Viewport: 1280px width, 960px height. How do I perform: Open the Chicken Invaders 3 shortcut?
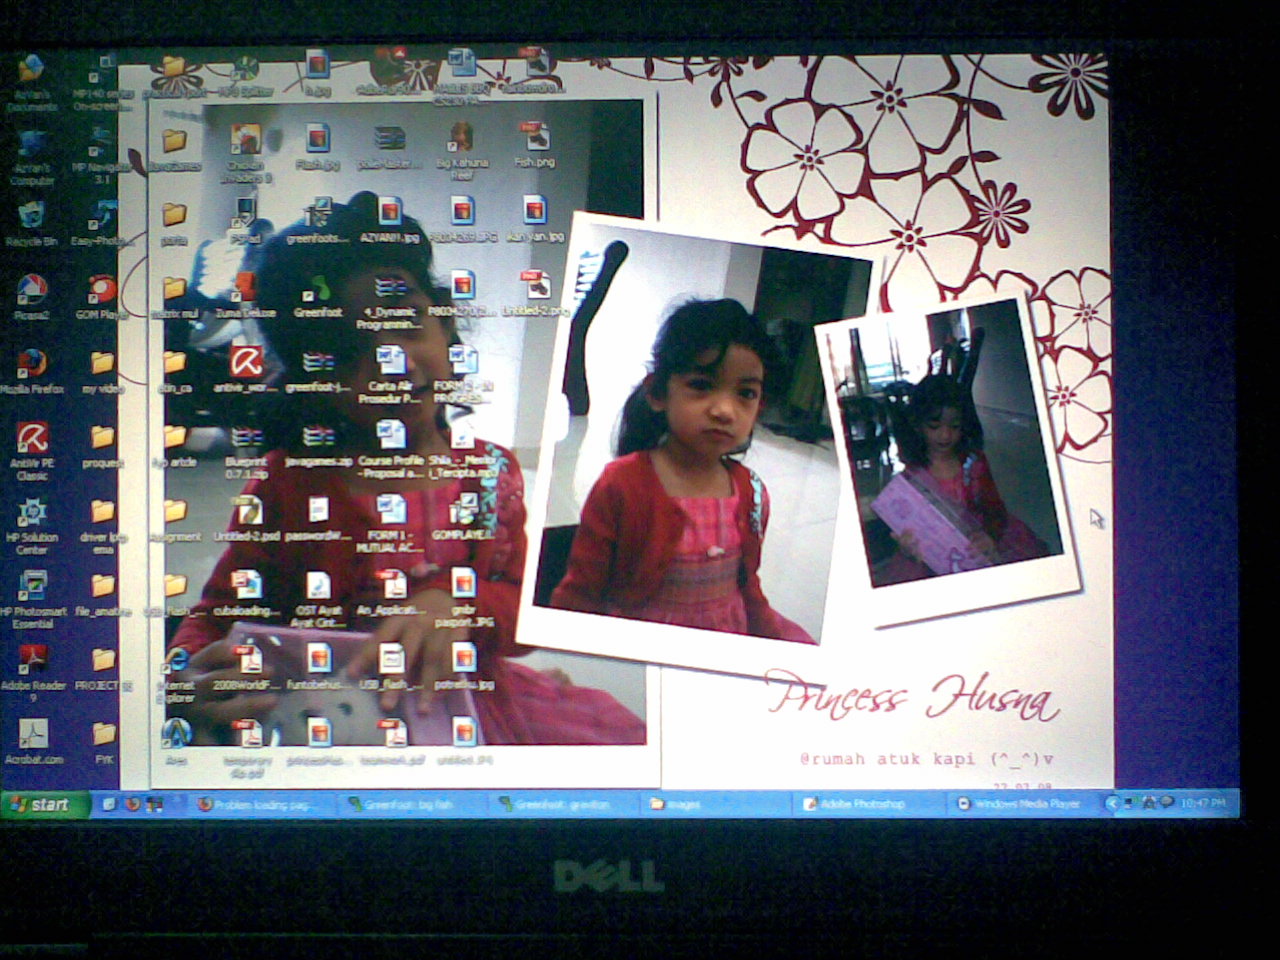(246, 154)
